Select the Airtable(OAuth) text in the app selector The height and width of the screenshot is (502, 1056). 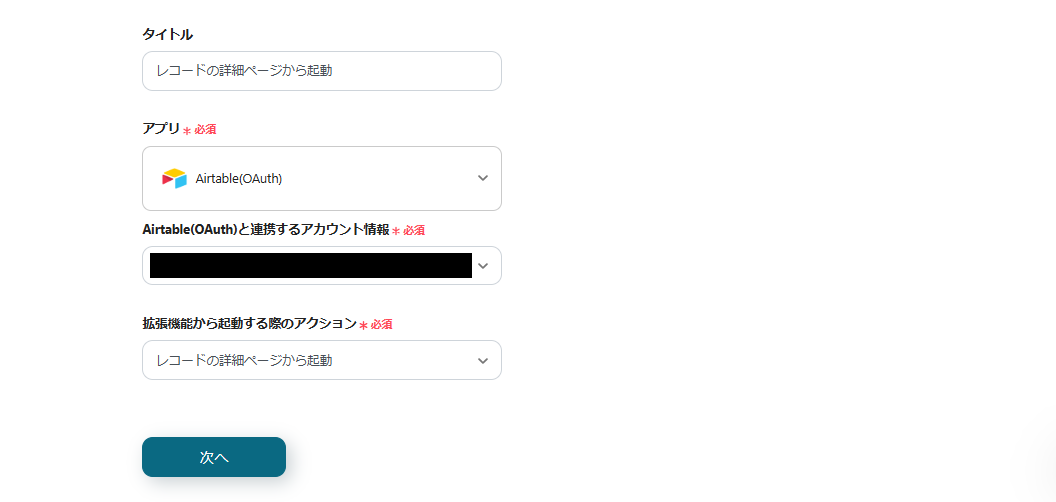[239, 179]
